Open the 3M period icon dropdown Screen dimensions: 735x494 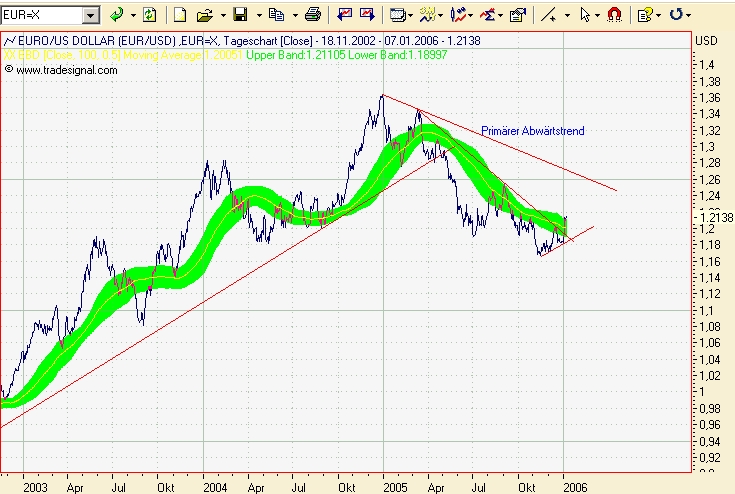tap(441, 15)
